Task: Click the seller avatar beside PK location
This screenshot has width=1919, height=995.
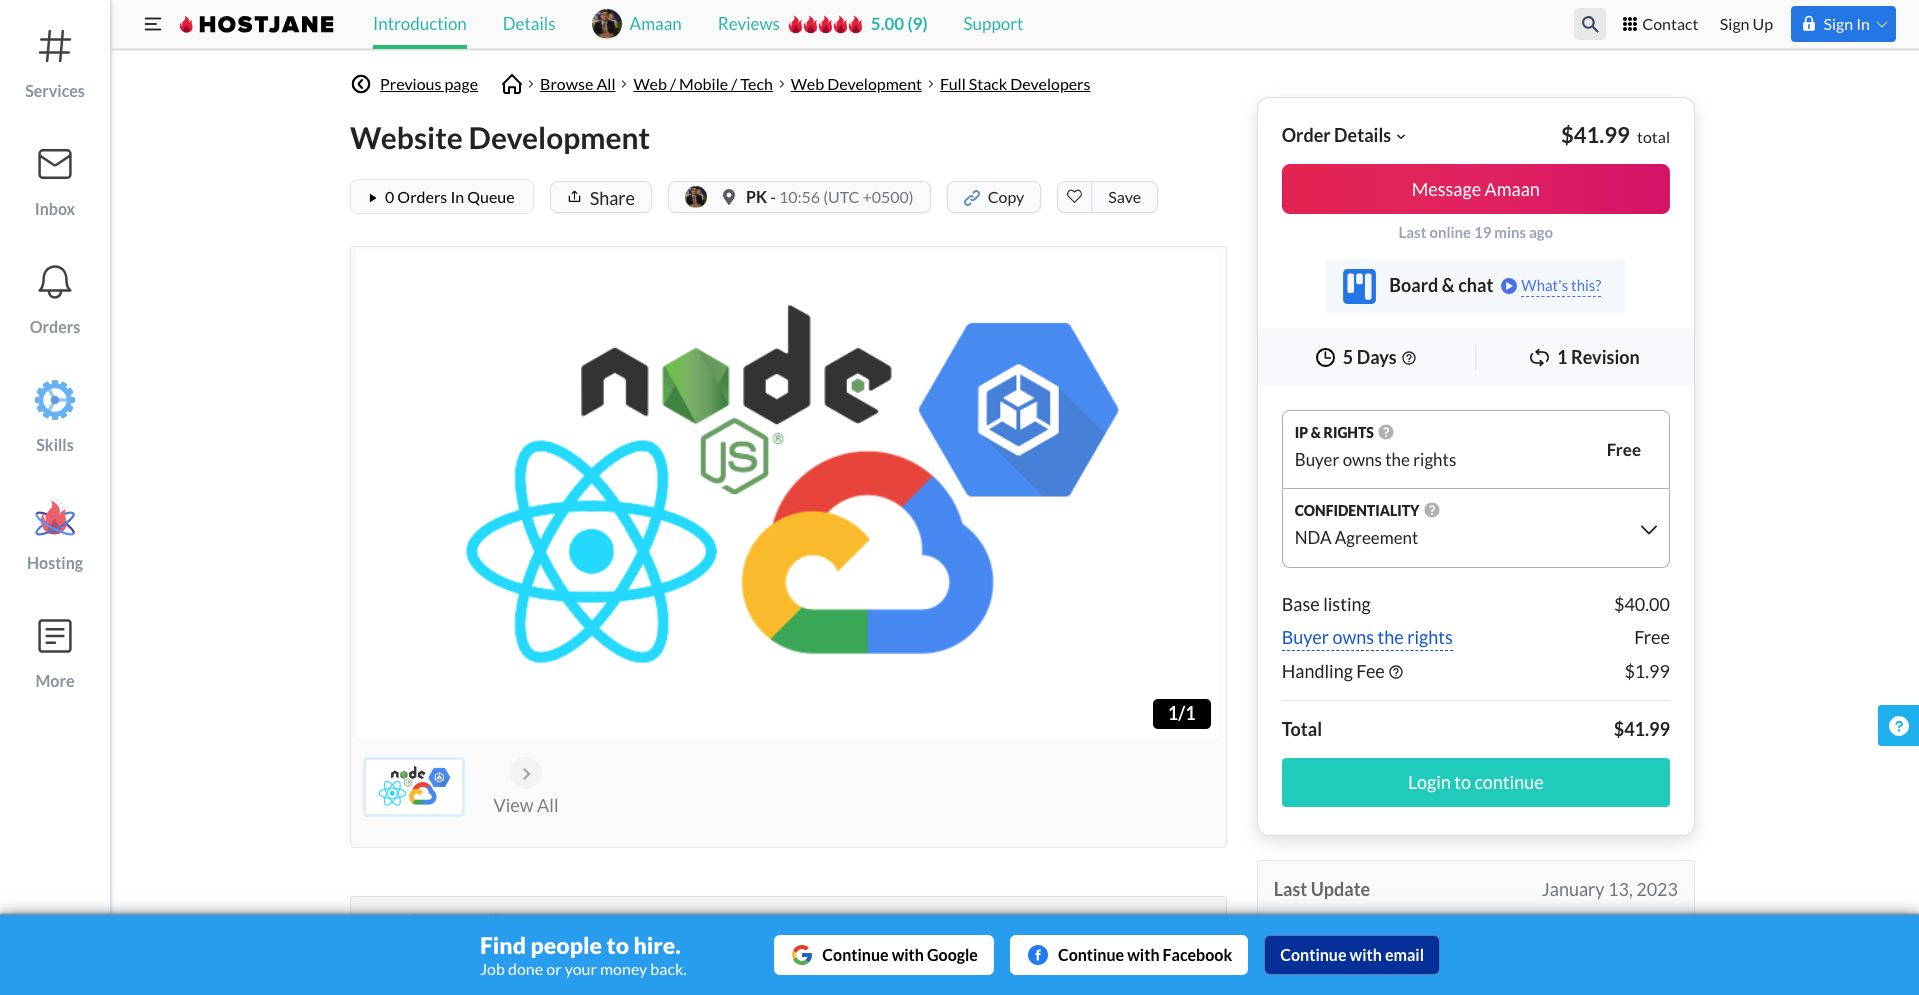Action: [696, 197]
